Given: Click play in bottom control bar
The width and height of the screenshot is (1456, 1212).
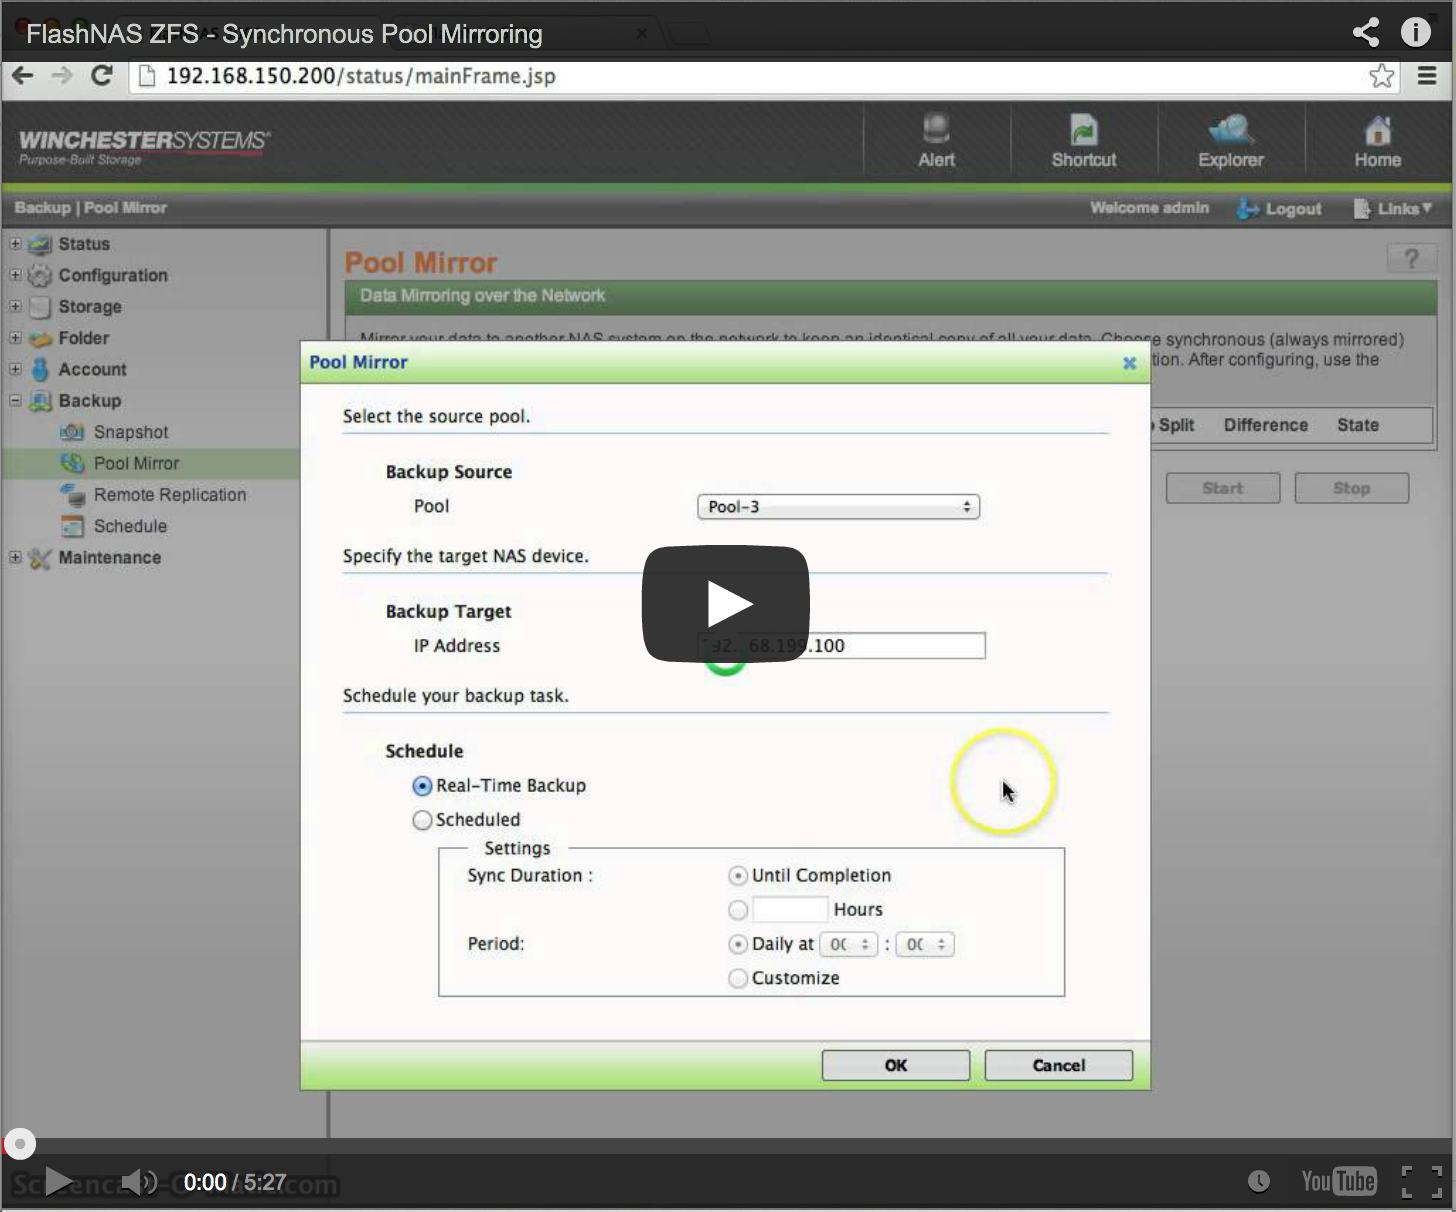Looking at the screenshot, I should click(x=58, y=1181).
